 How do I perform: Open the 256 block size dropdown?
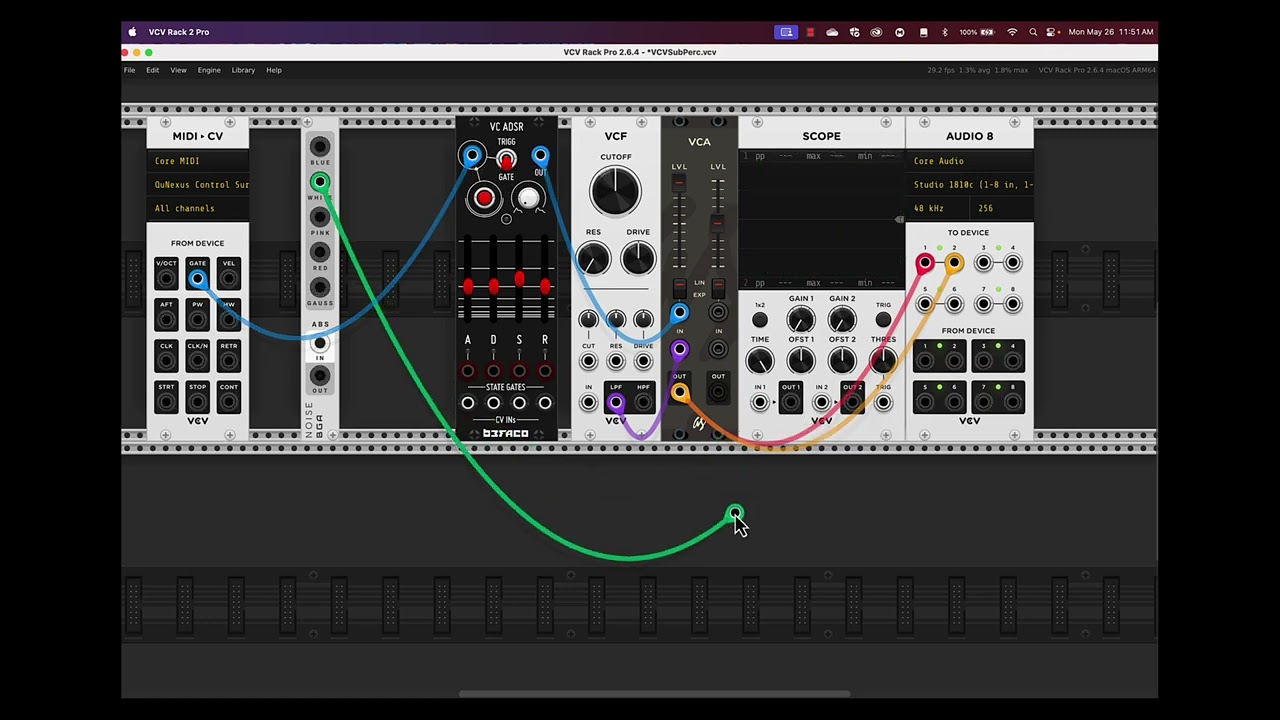click(x=1003, y=208)
